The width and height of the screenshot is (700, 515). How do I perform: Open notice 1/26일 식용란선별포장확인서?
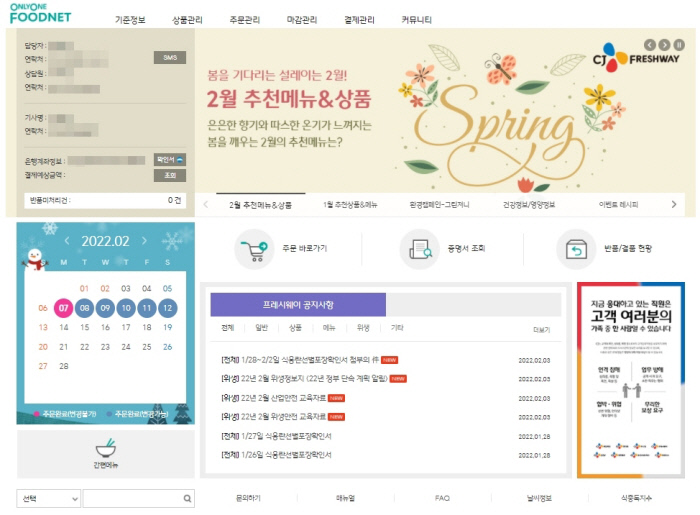pyautogui.click(x=276, y=455)
